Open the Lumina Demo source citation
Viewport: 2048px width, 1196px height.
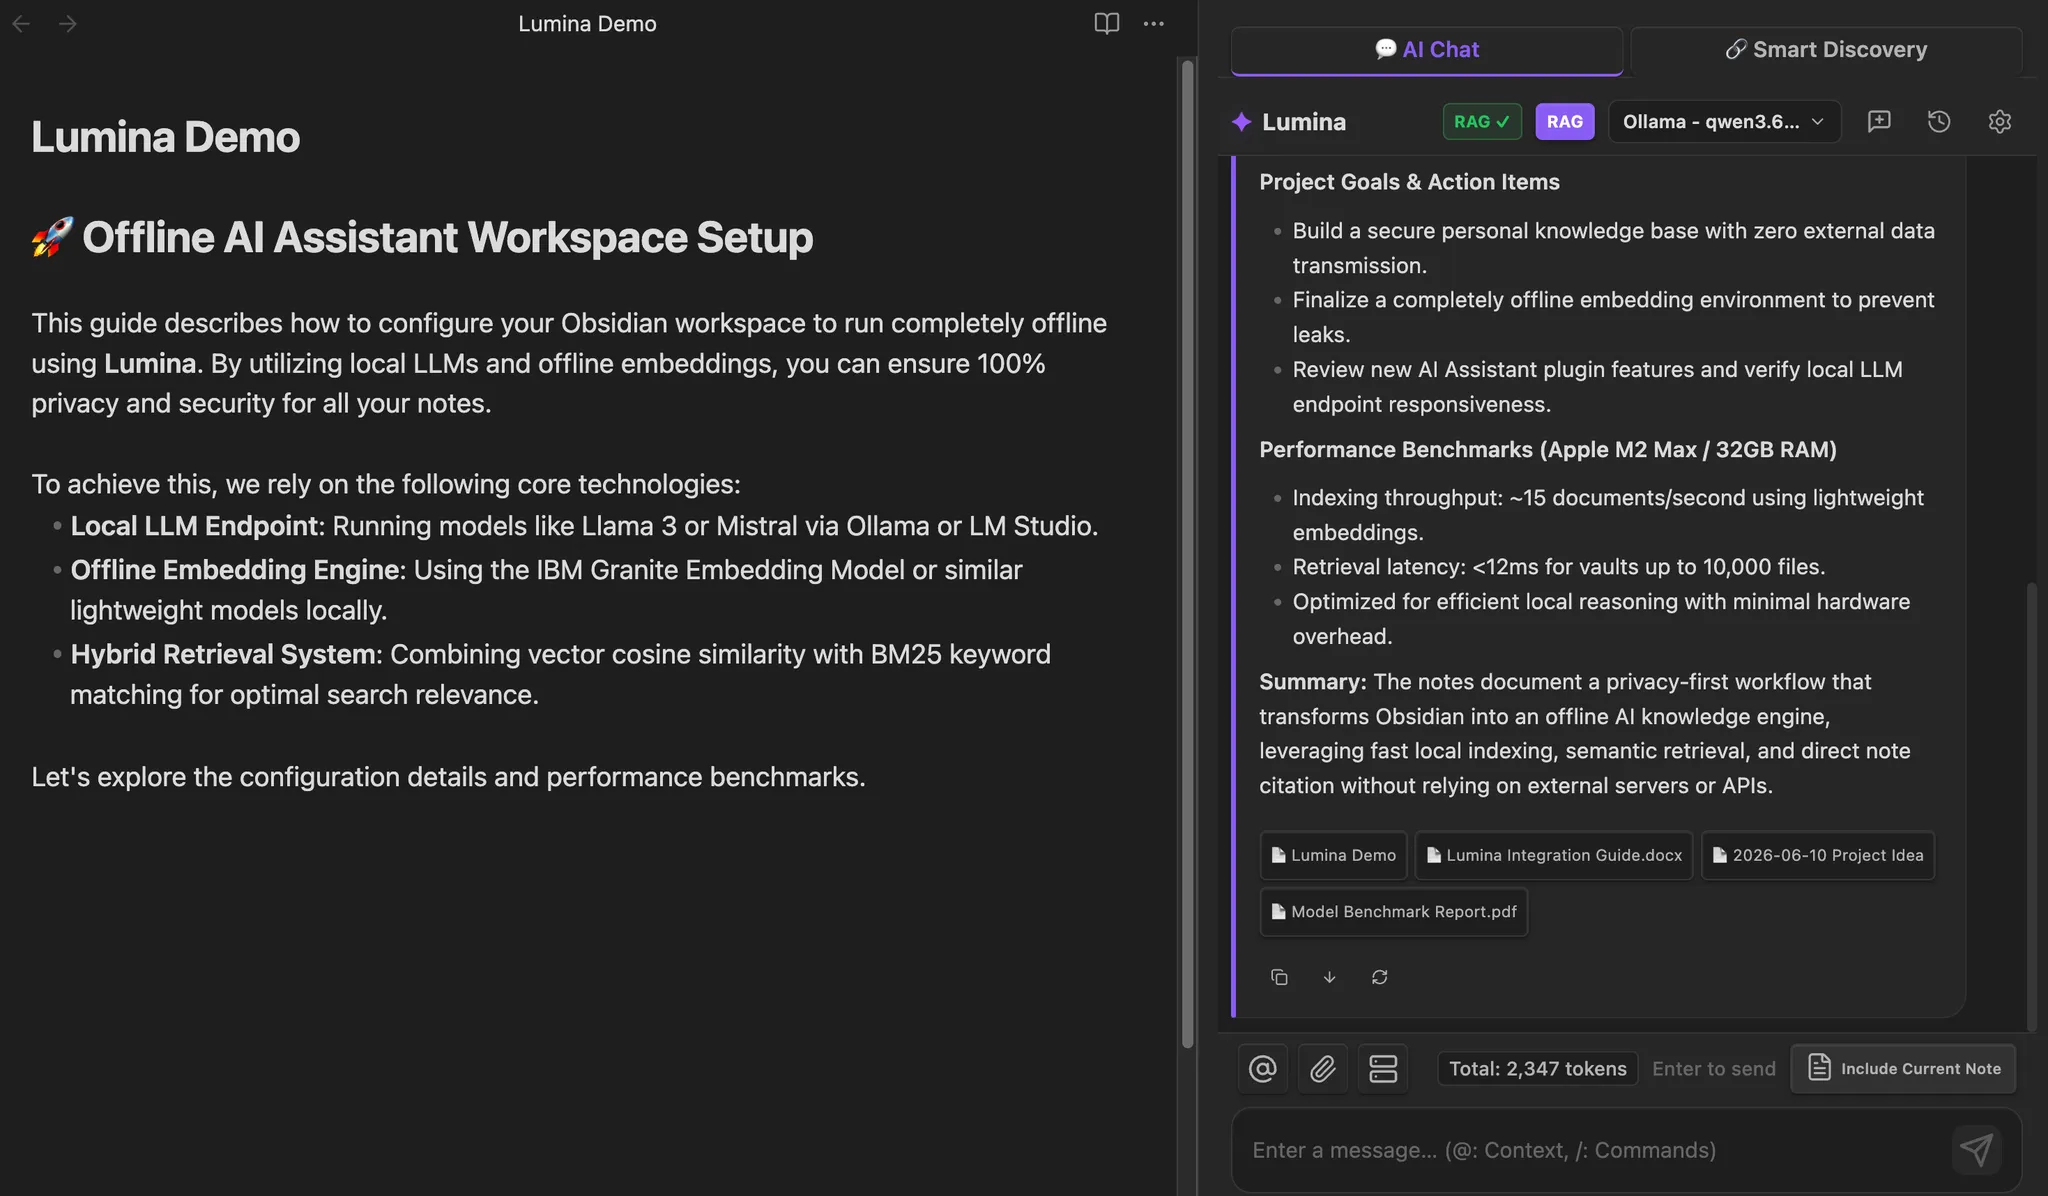click(1333, 855)
